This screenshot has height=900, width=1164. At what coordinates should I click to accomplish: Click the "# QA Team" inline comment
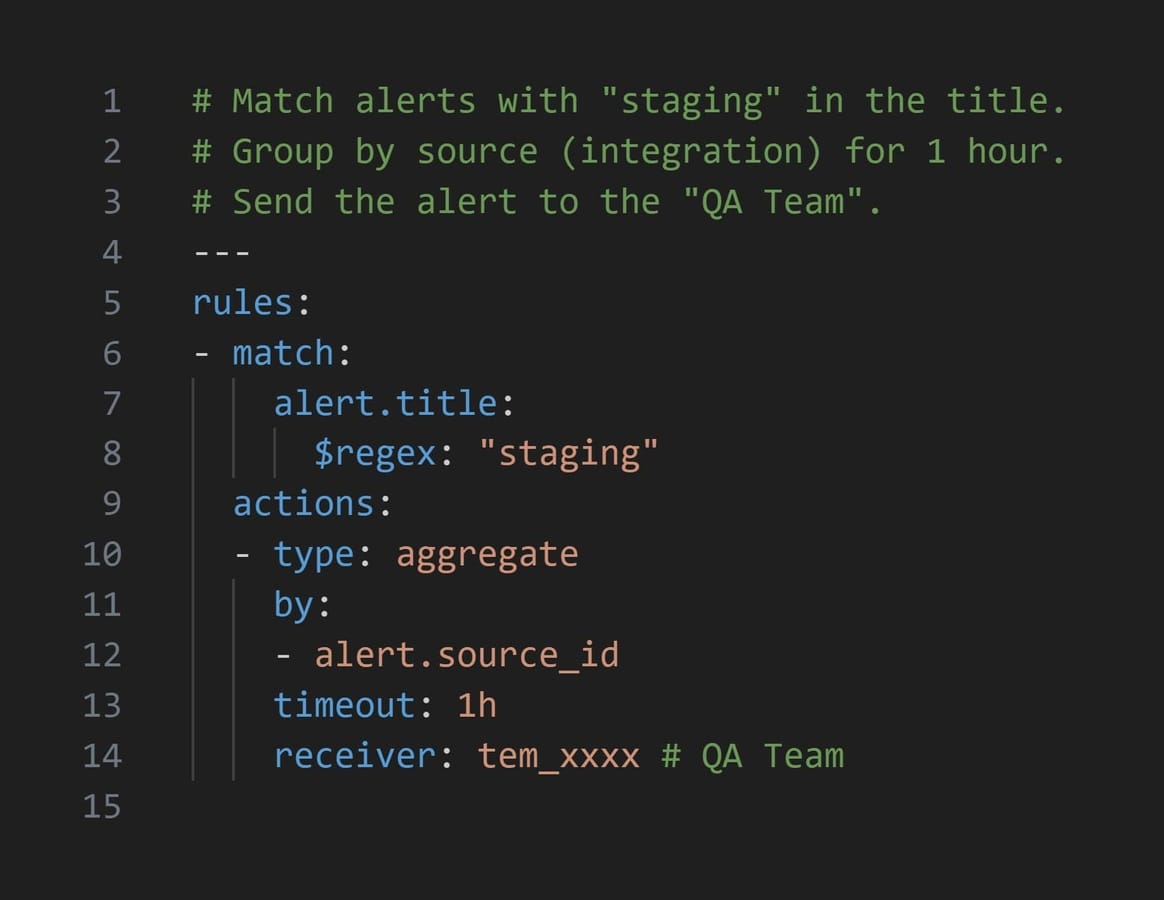click(x=752, y=755)
